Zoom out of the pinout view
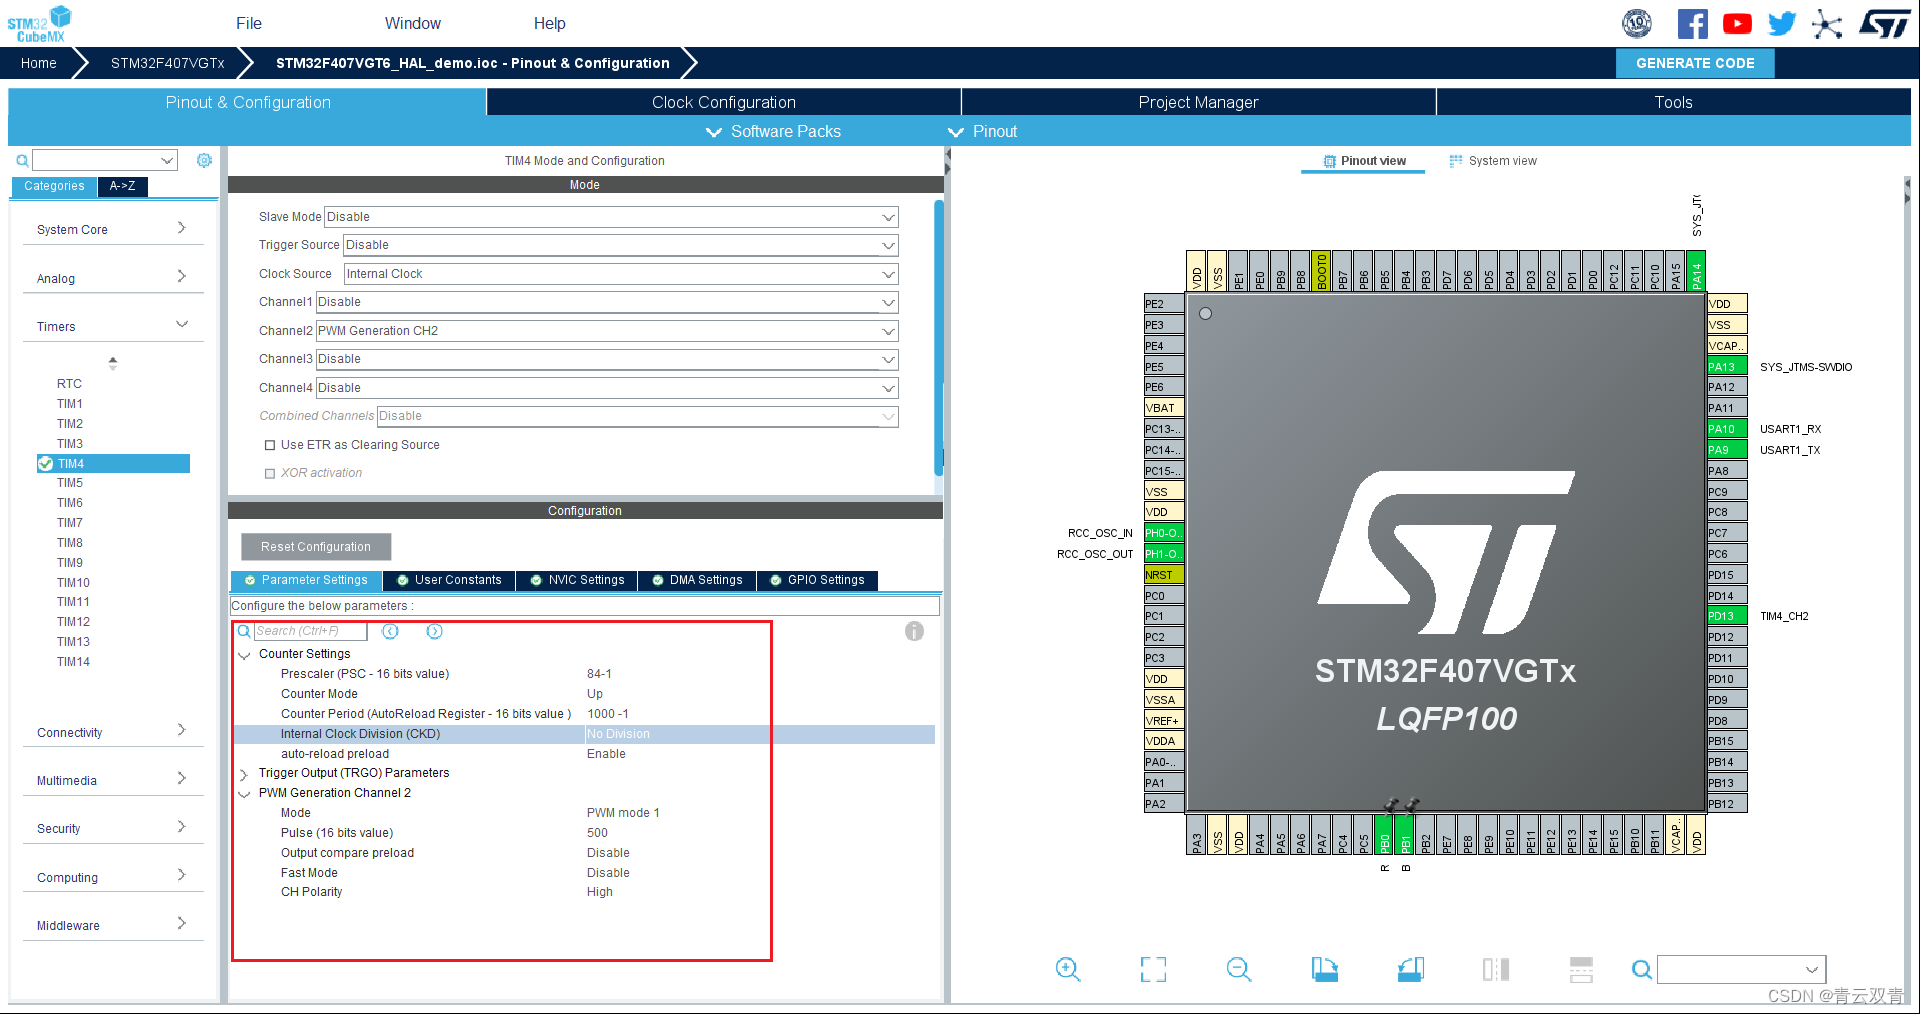The image size is (1920, 1014). [x=1239, y=969]
